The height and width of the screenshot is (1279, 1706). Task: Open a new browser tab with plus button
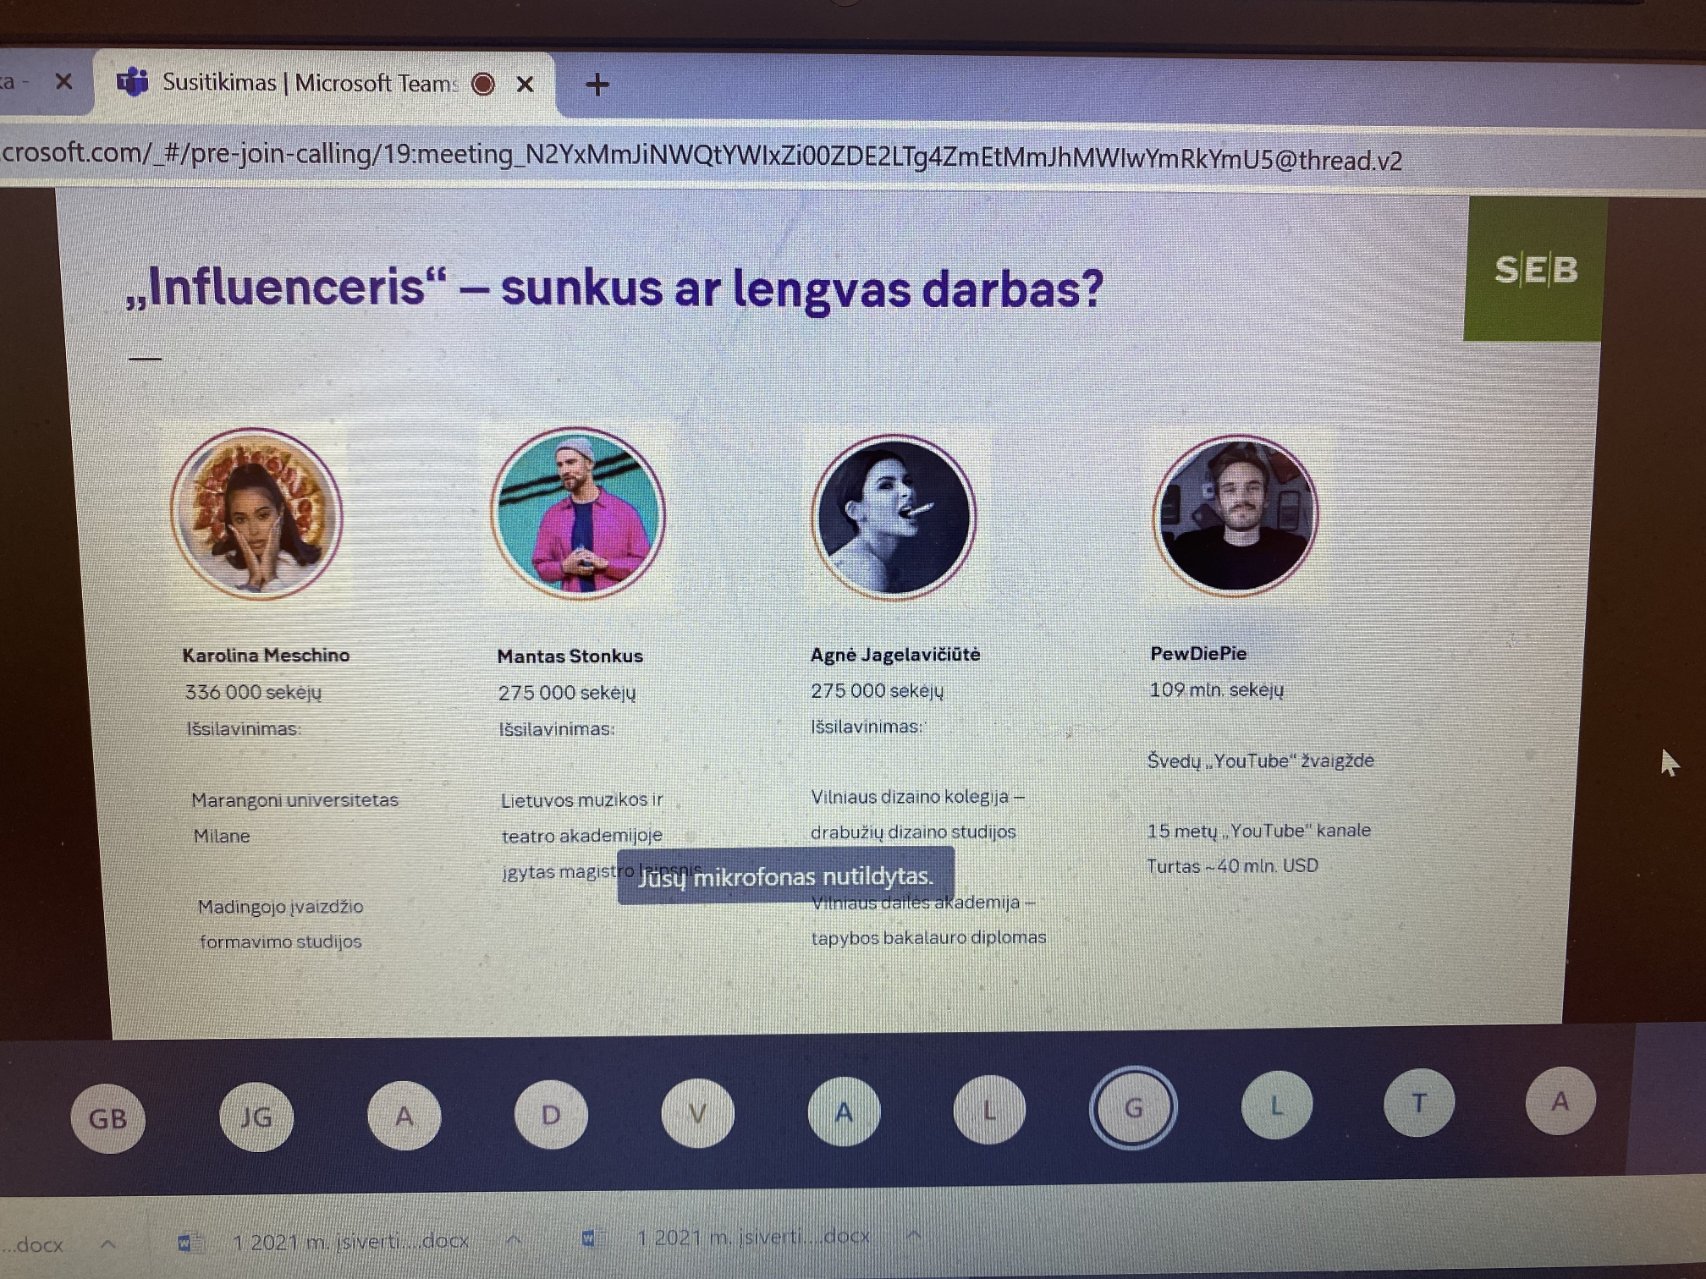click(x=597, y=85)
